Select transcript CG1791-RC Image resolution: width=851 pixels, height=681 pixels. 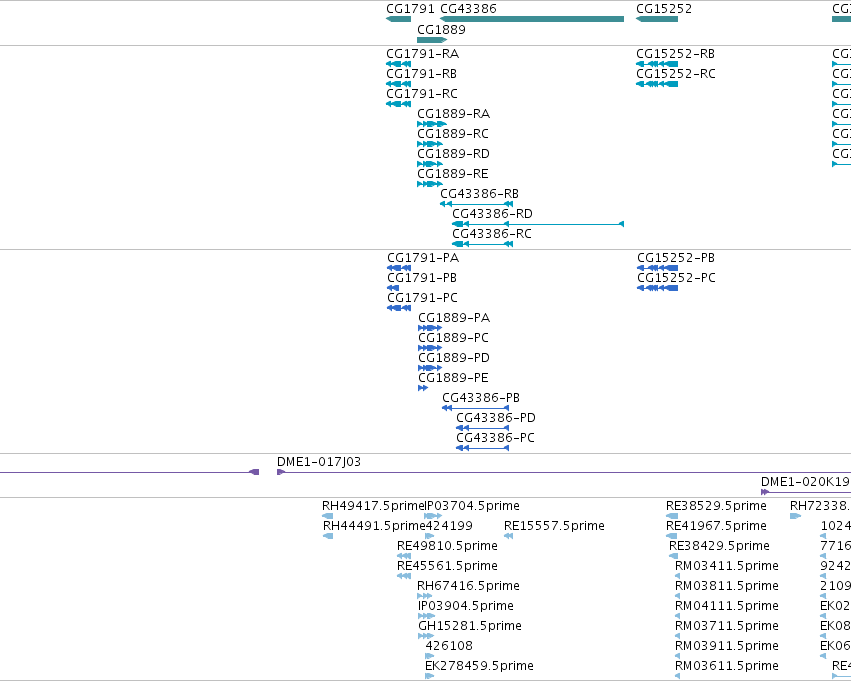[x=422, y=94]
